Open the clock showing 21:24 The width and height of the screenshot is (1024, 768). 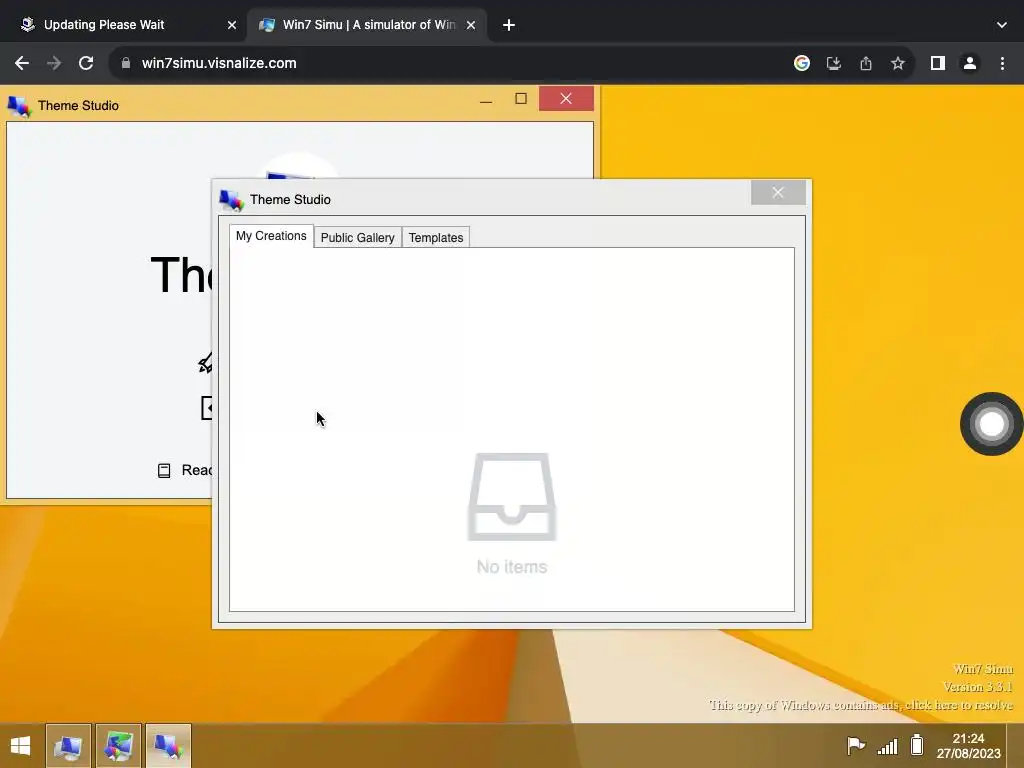coord(968,746)
